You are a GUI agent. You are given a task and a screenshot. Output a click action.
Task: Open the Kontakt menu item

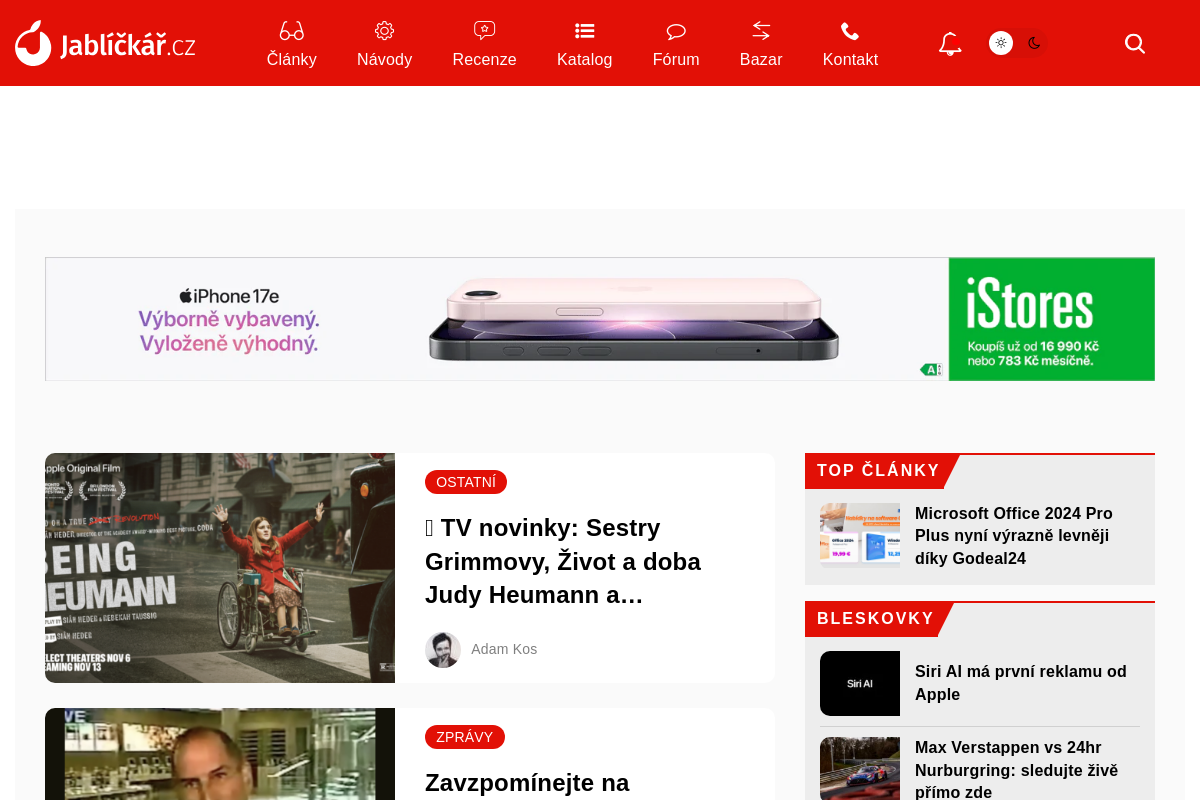tap(850, 59)
